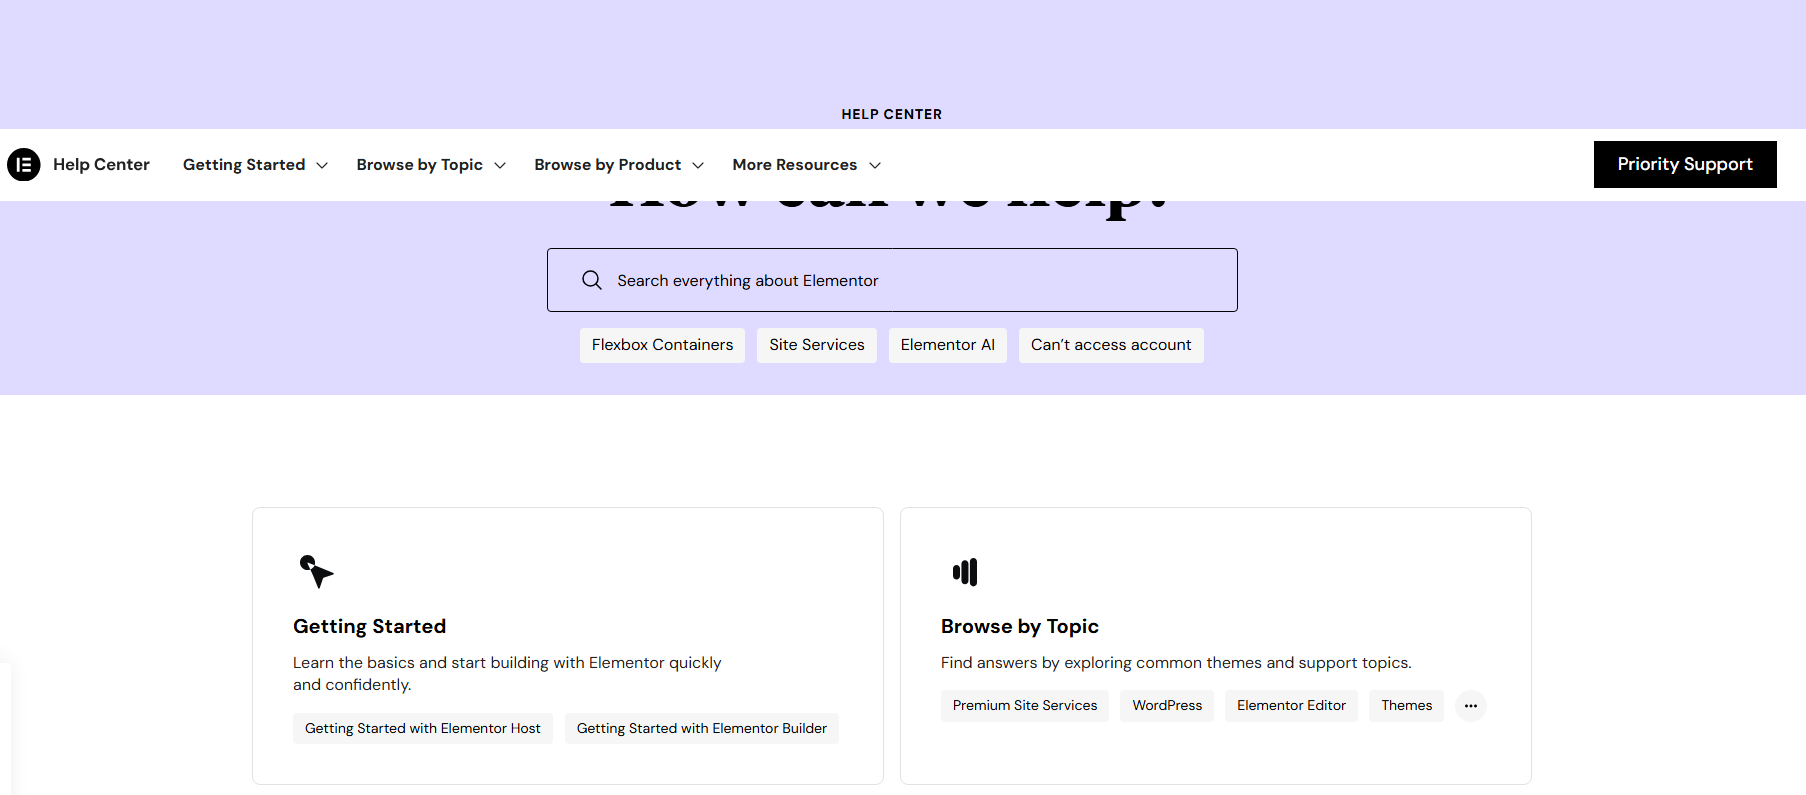Expand the Browse by Product chevron
The image size is (1806, 795).
[698, 166]
